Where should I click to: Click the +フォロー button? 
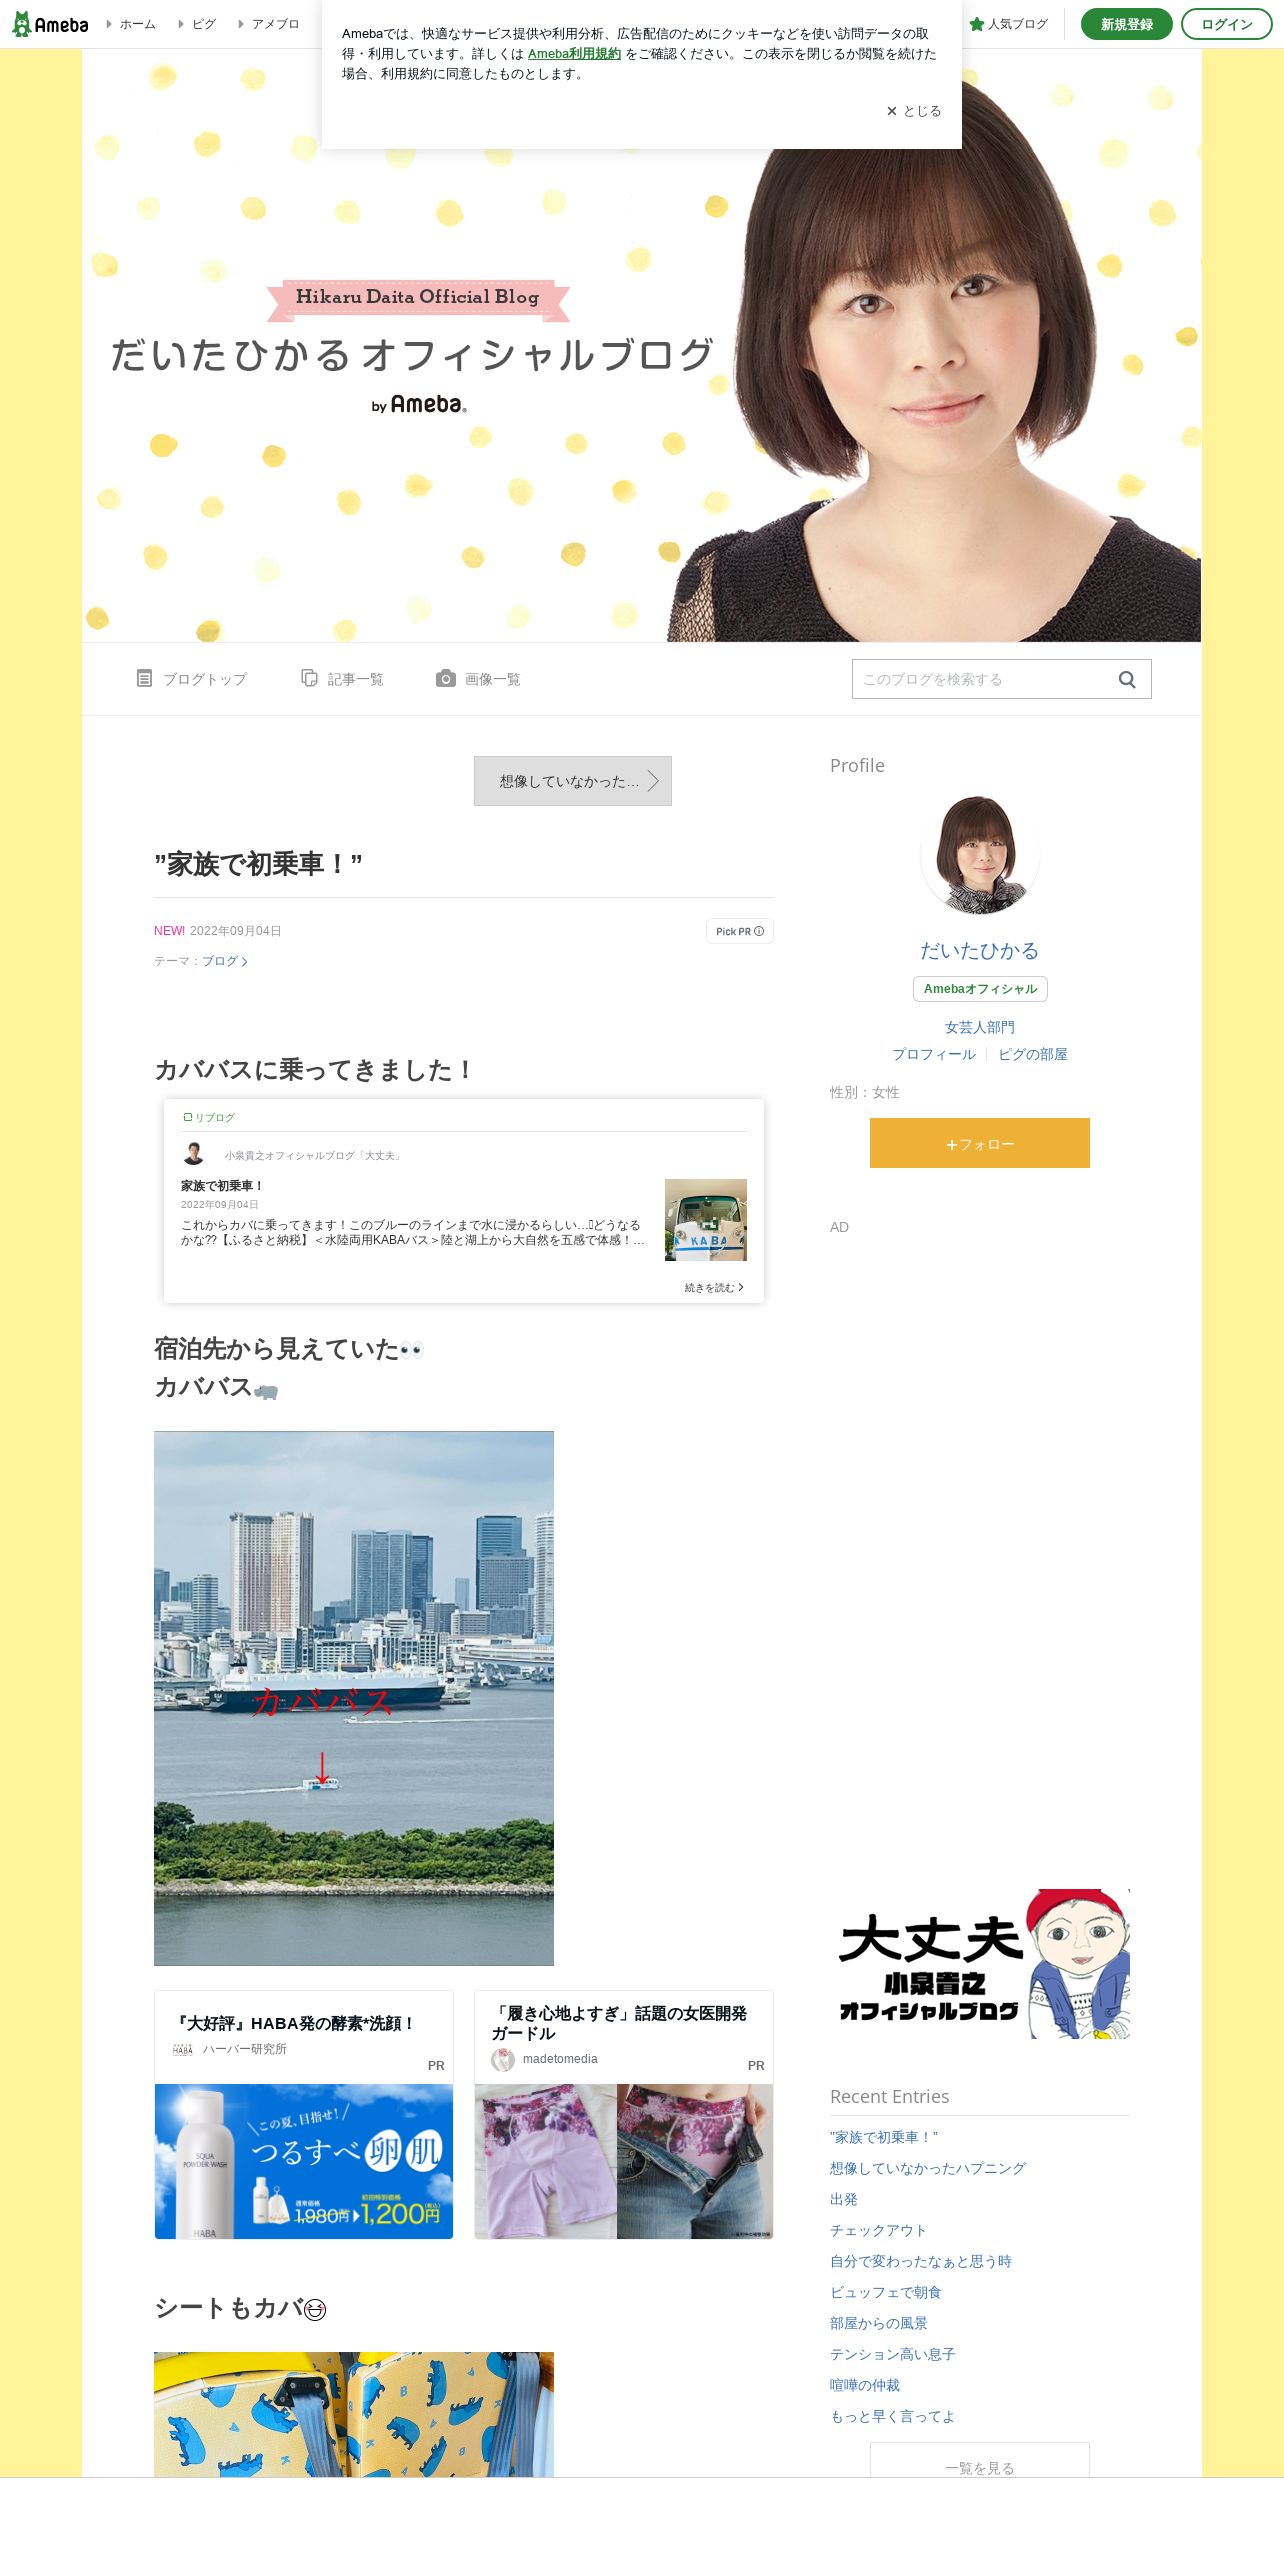pos(980,1143)
